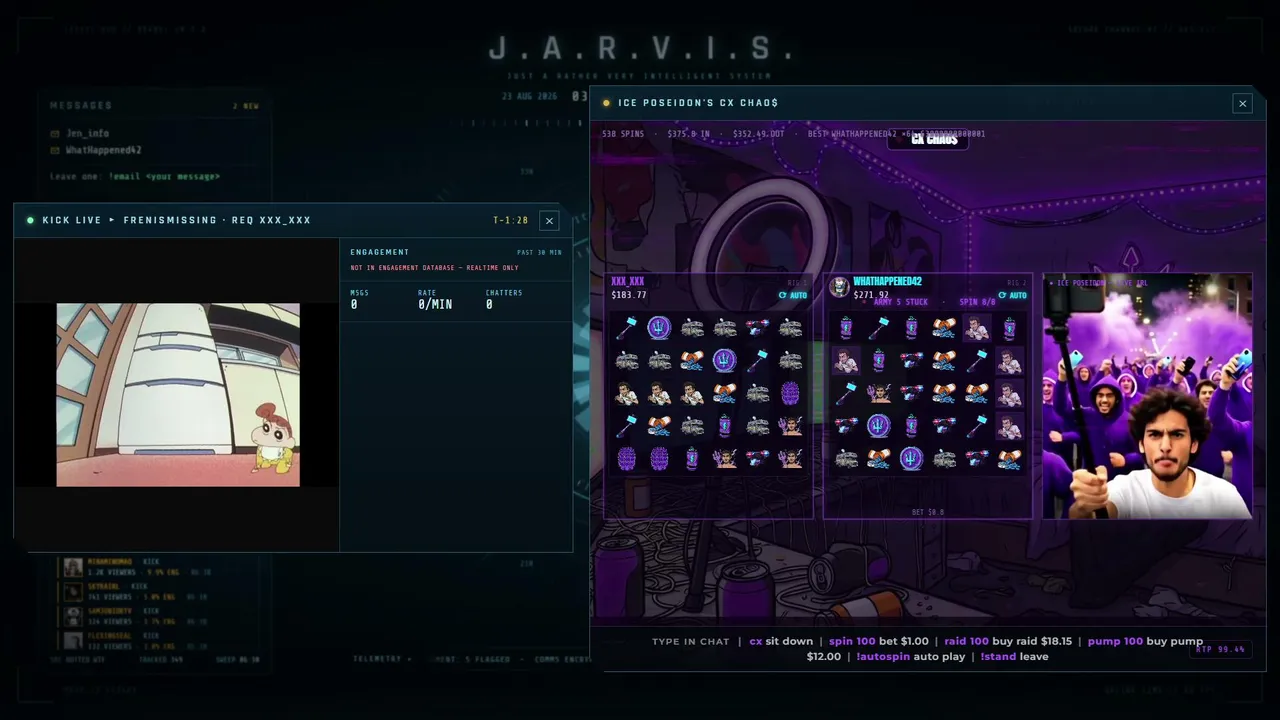
Task: Toggle AUTO spin for WhatHappened42's rig
Action: 1012,295
